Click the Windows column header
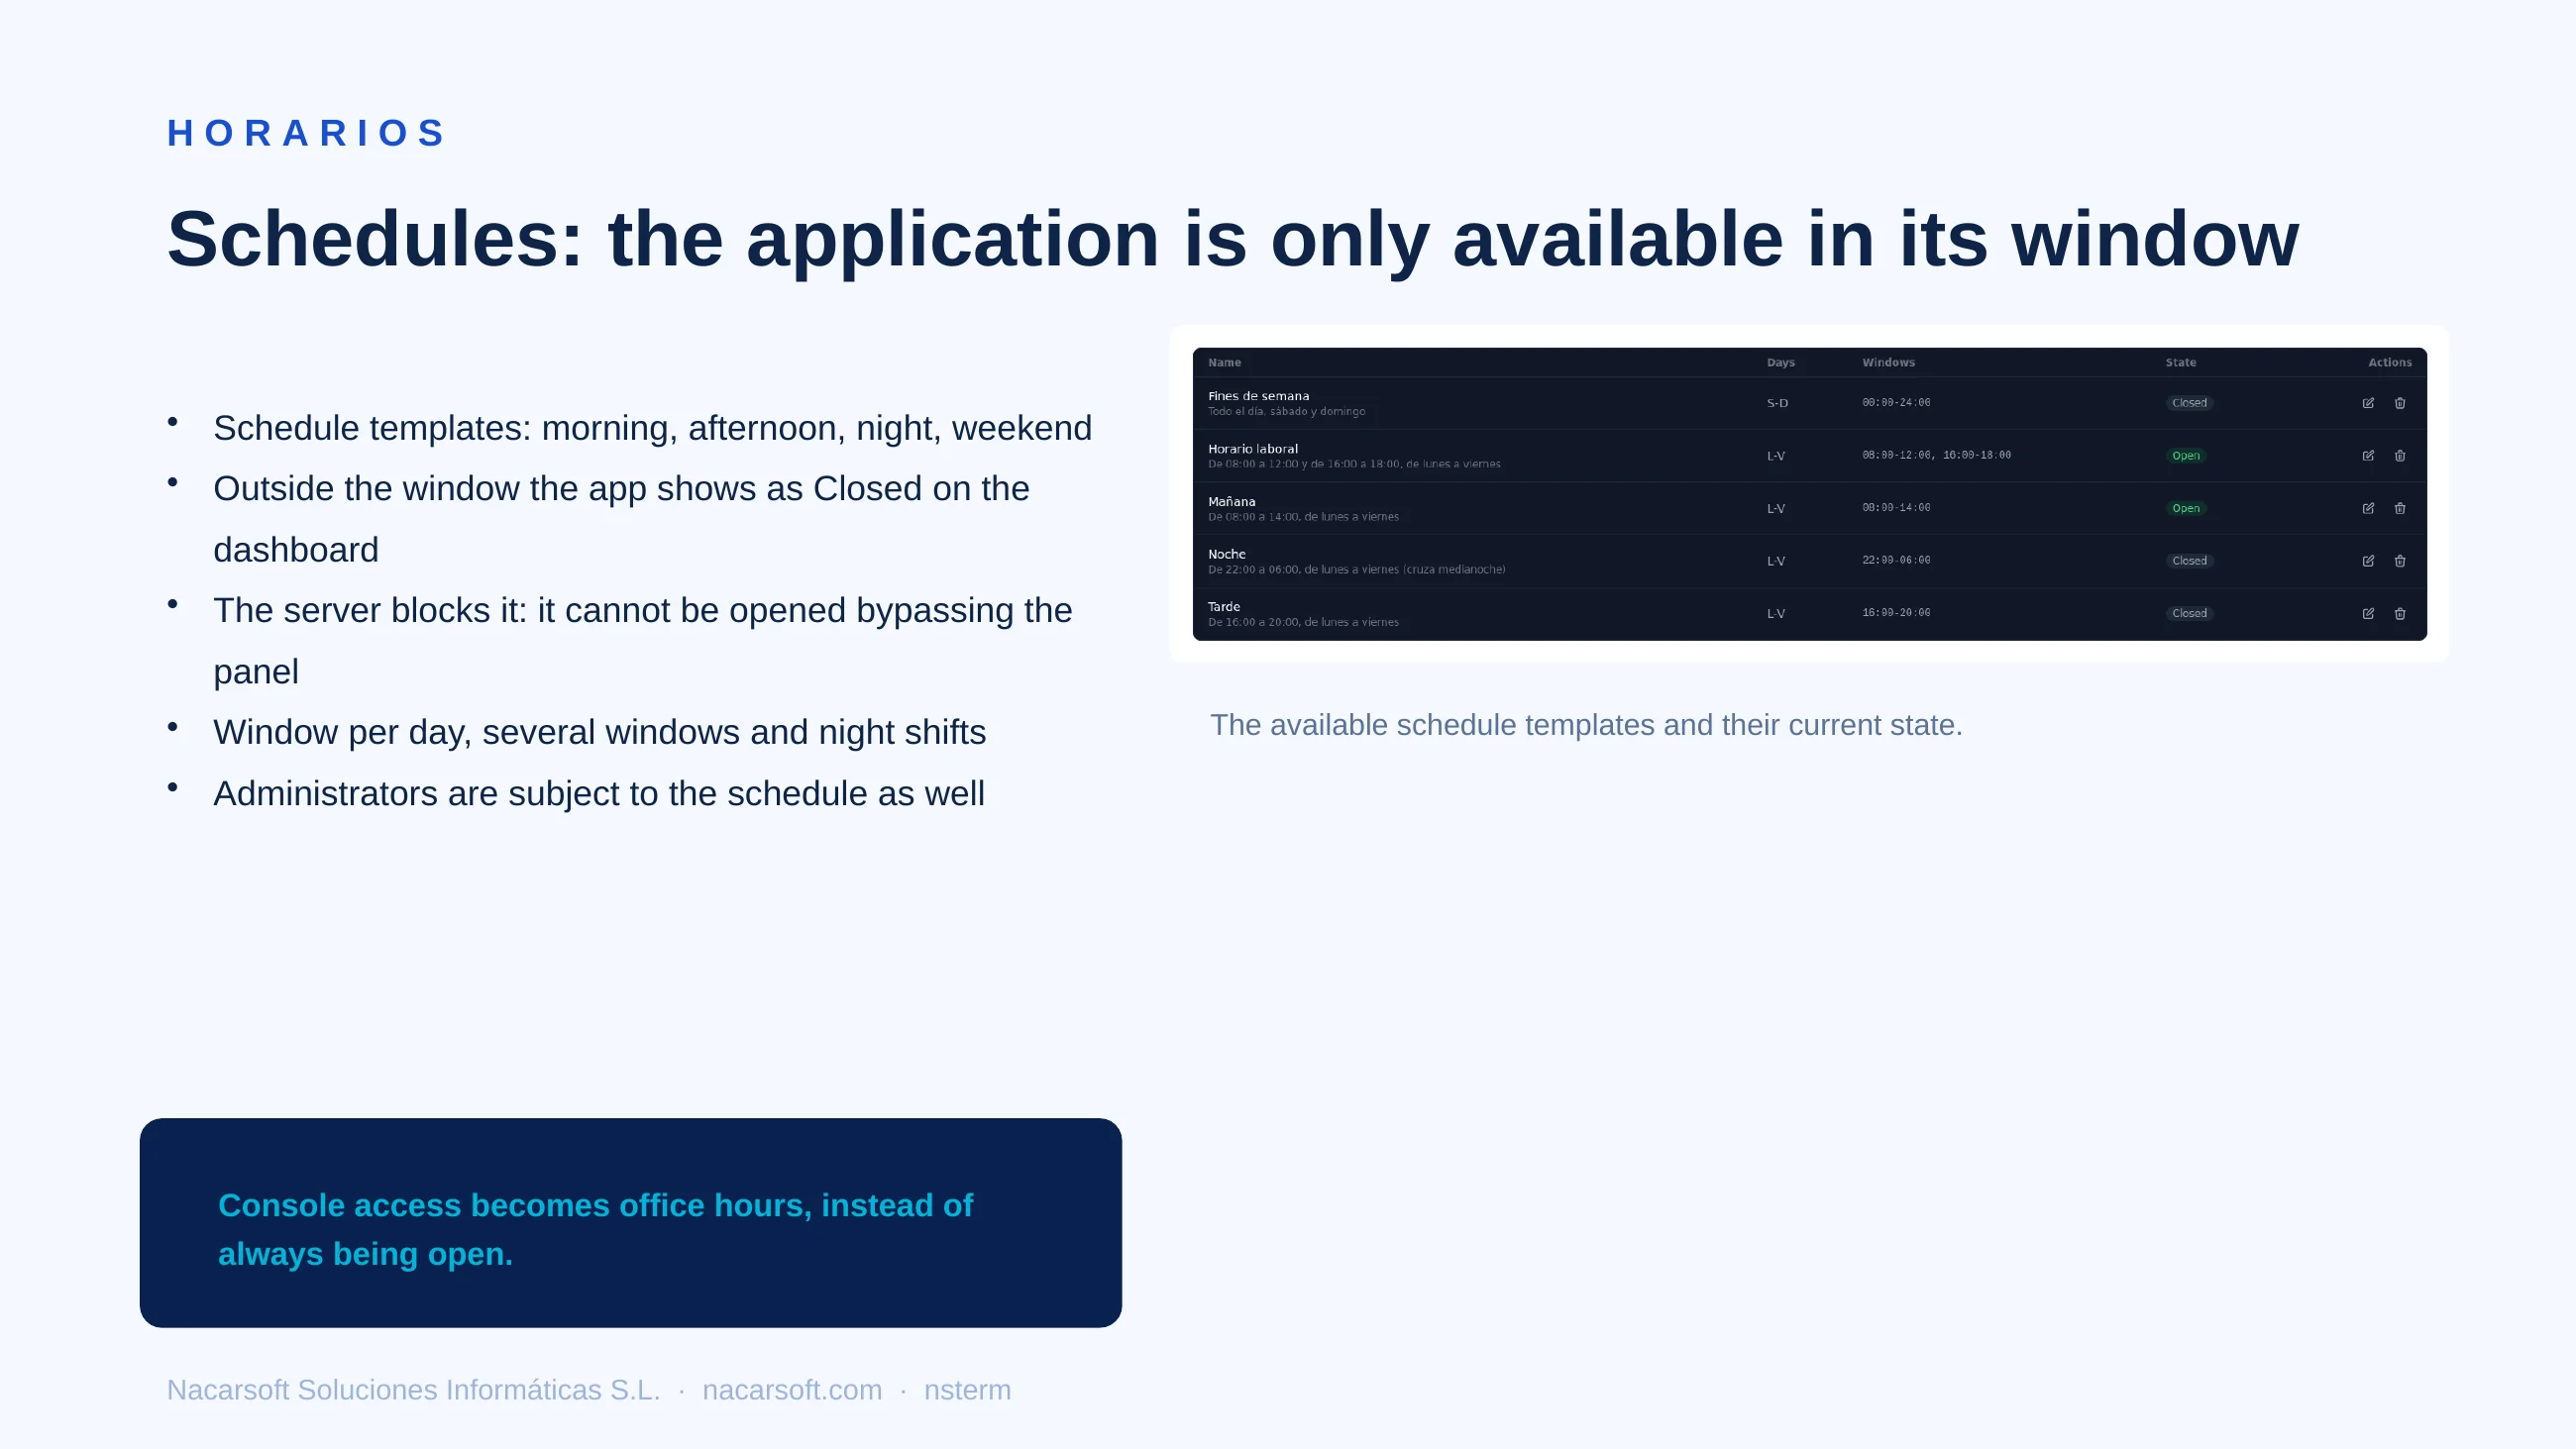Image resolution: width=2576 pixels, height=1449 pixels. [1888, 363]
